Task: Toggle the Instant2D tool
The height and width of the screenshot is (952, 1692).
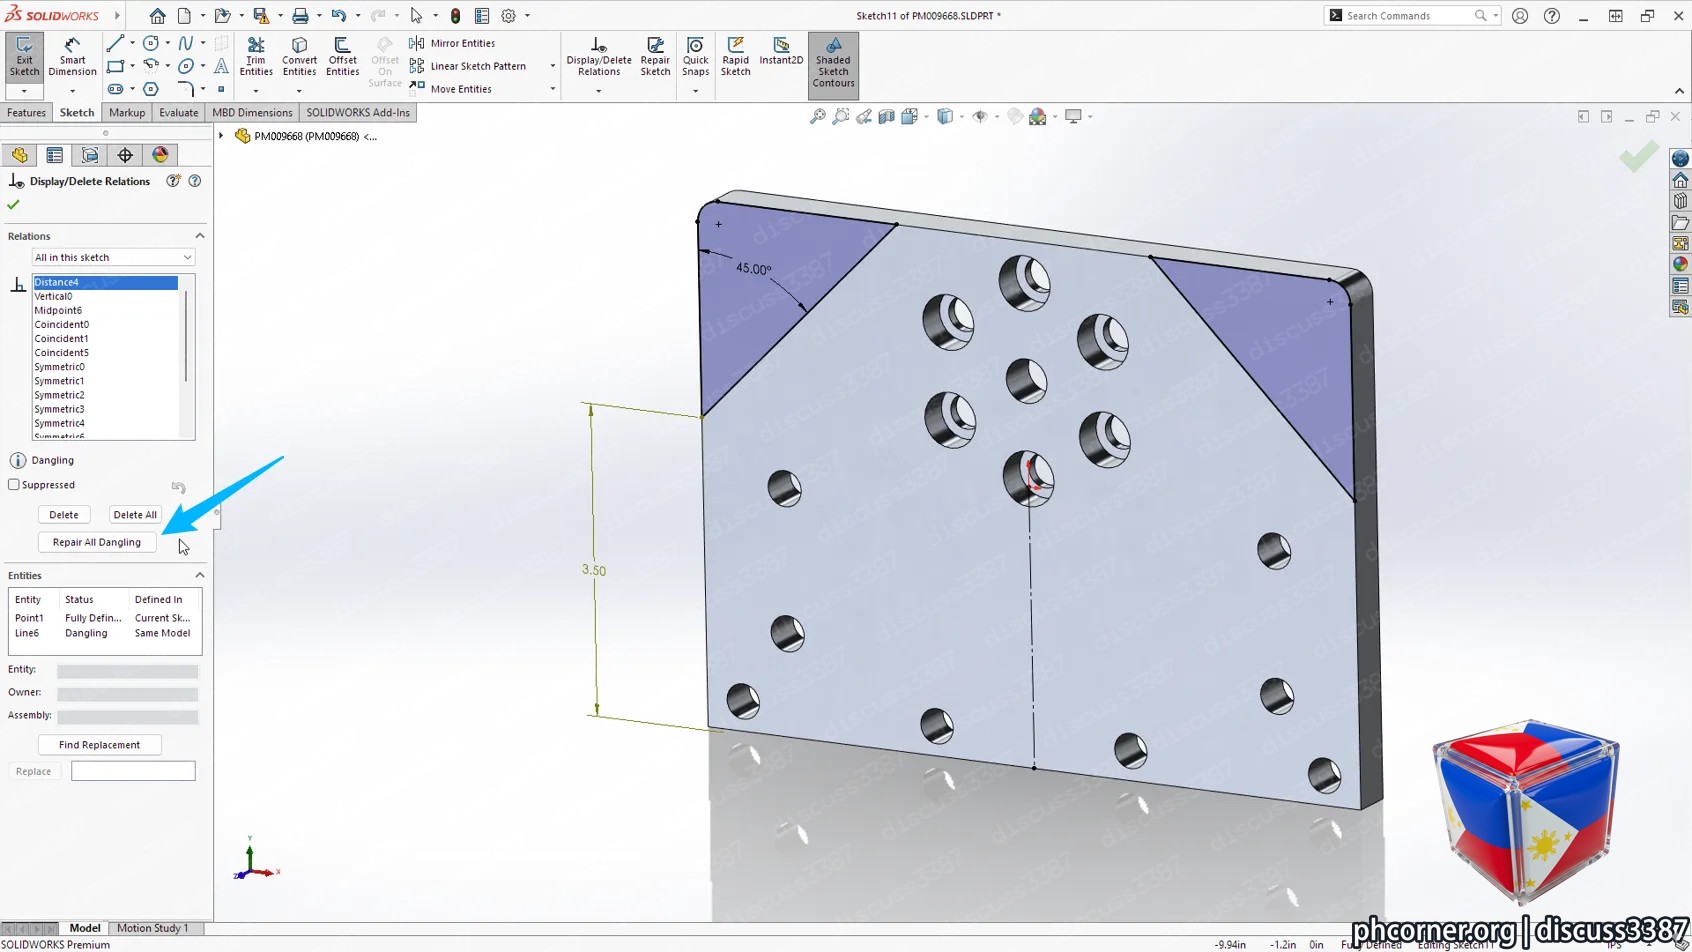Action: coord(781,52)
